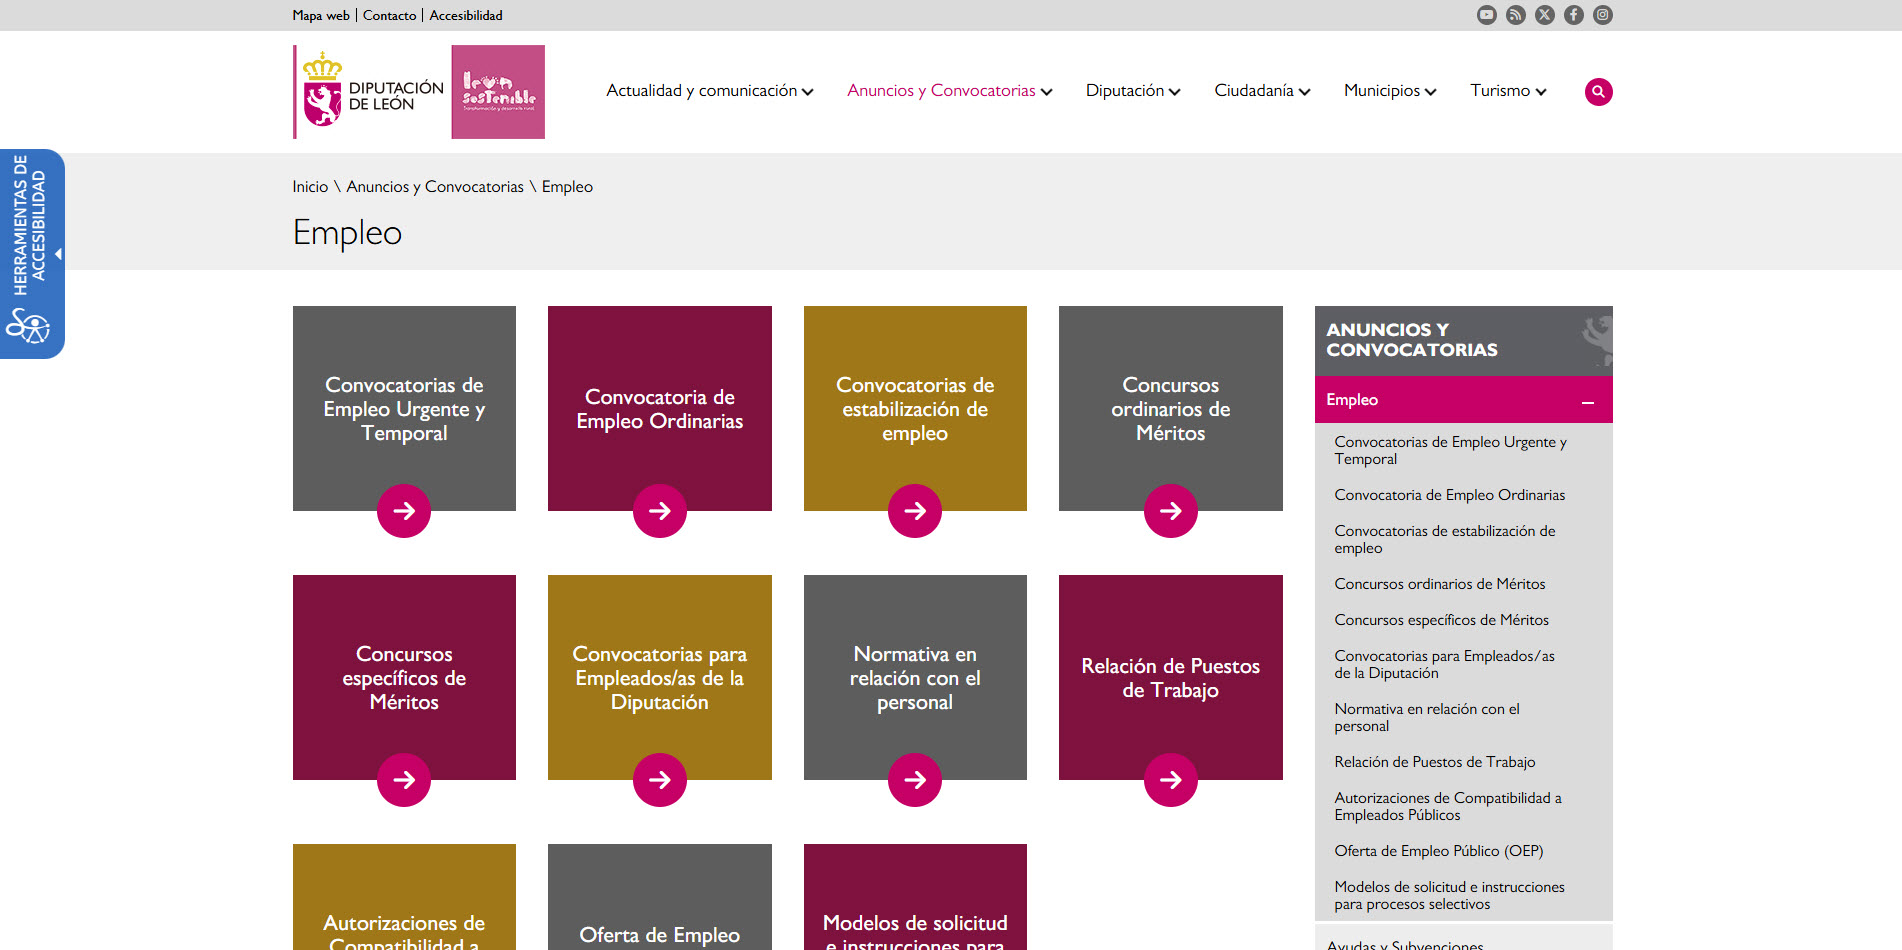1902x950 pixels.
Task: Visit the Facebook page icon
Action: point(1573,15)
